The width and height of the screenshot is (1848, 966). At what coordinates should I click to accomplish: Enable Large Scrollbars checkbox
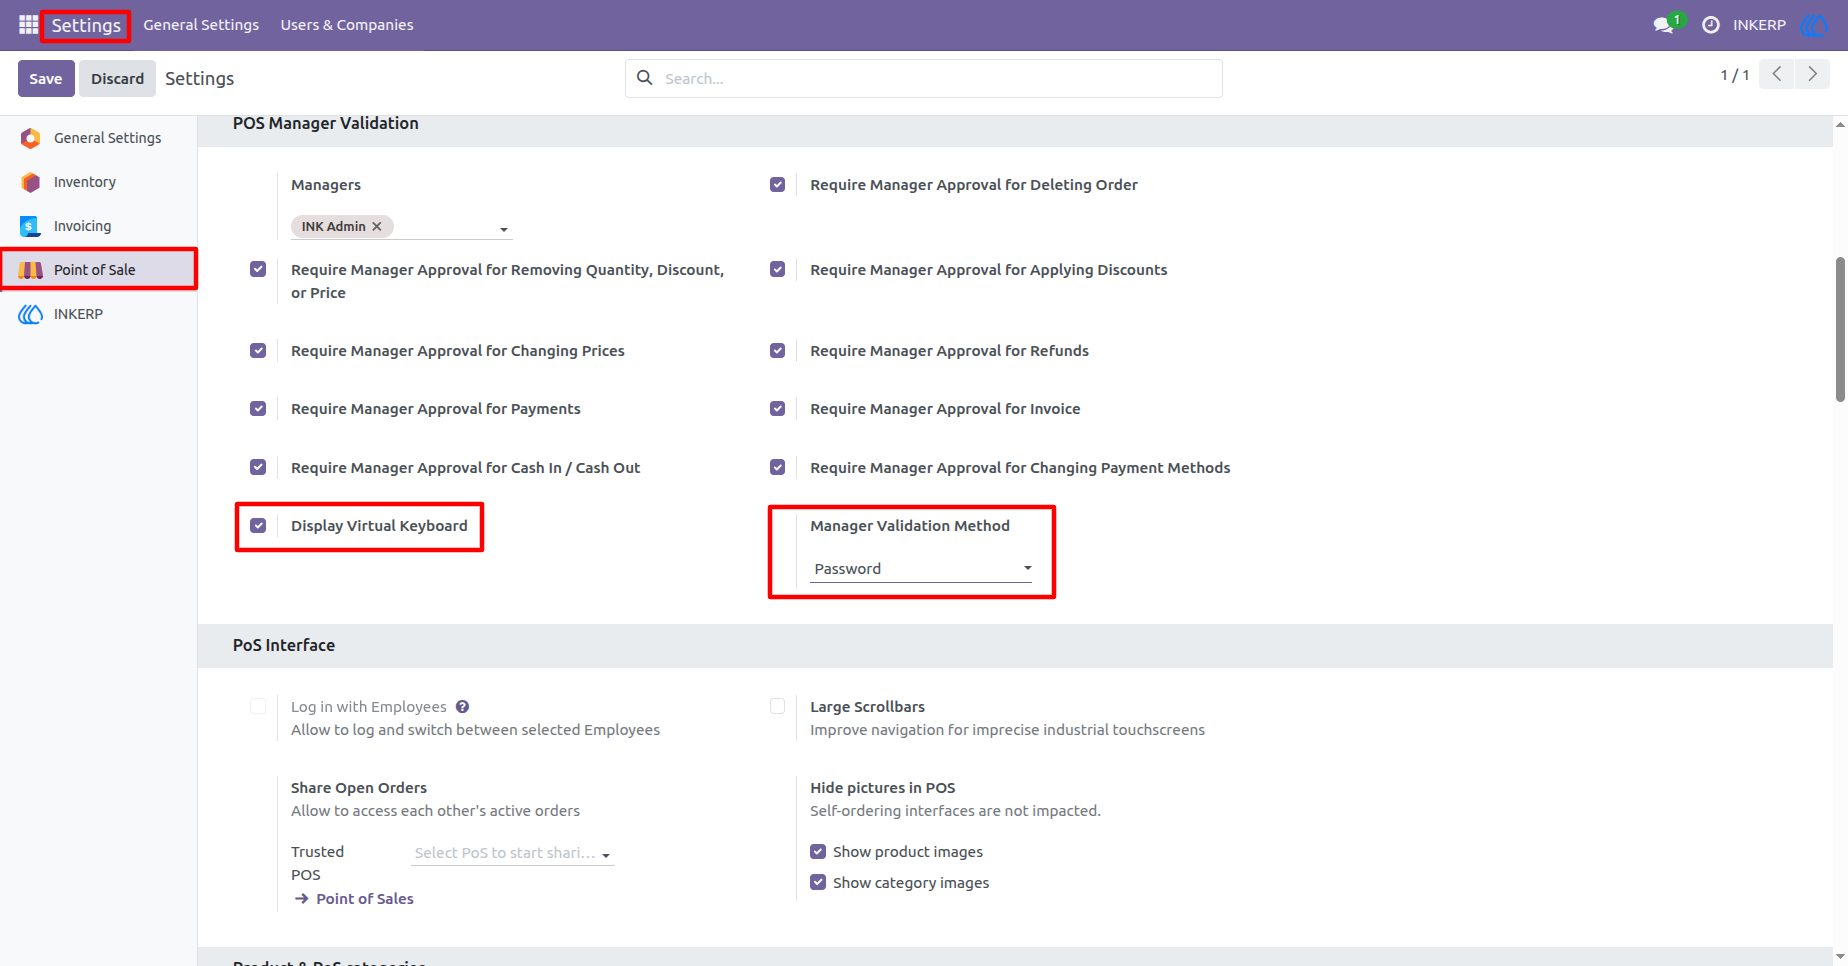click(x=777, y=707)
